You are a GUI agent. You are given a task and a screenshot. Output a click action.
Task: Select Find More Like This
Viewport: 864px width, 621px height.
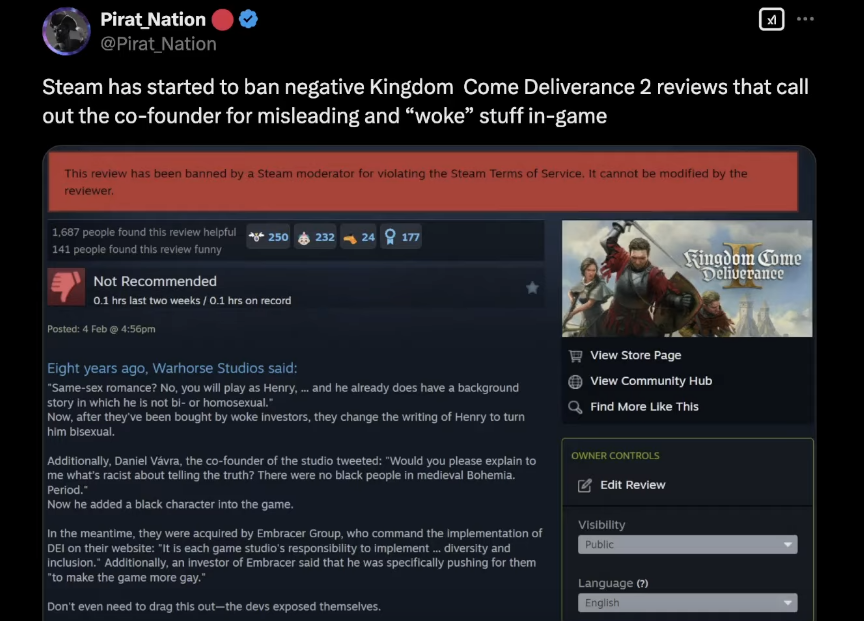point(644,407)
